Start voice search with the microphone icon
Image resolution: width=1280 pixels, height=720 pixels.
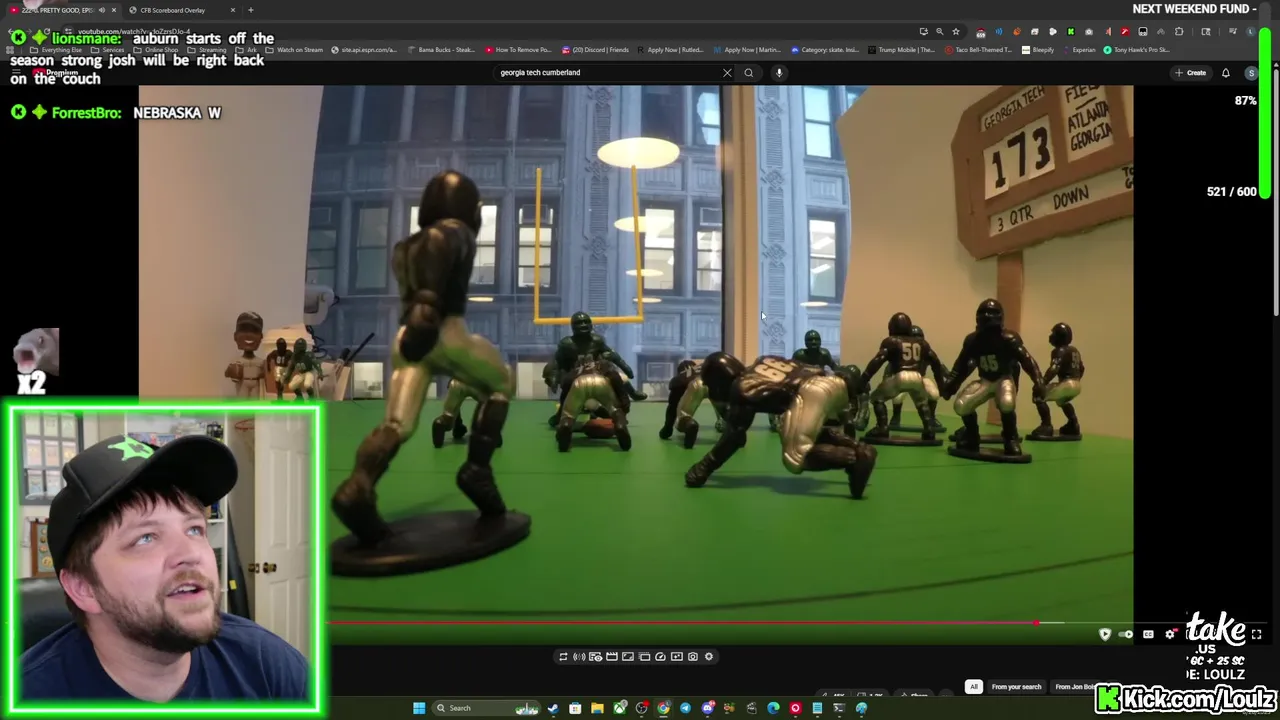(779, 72)
